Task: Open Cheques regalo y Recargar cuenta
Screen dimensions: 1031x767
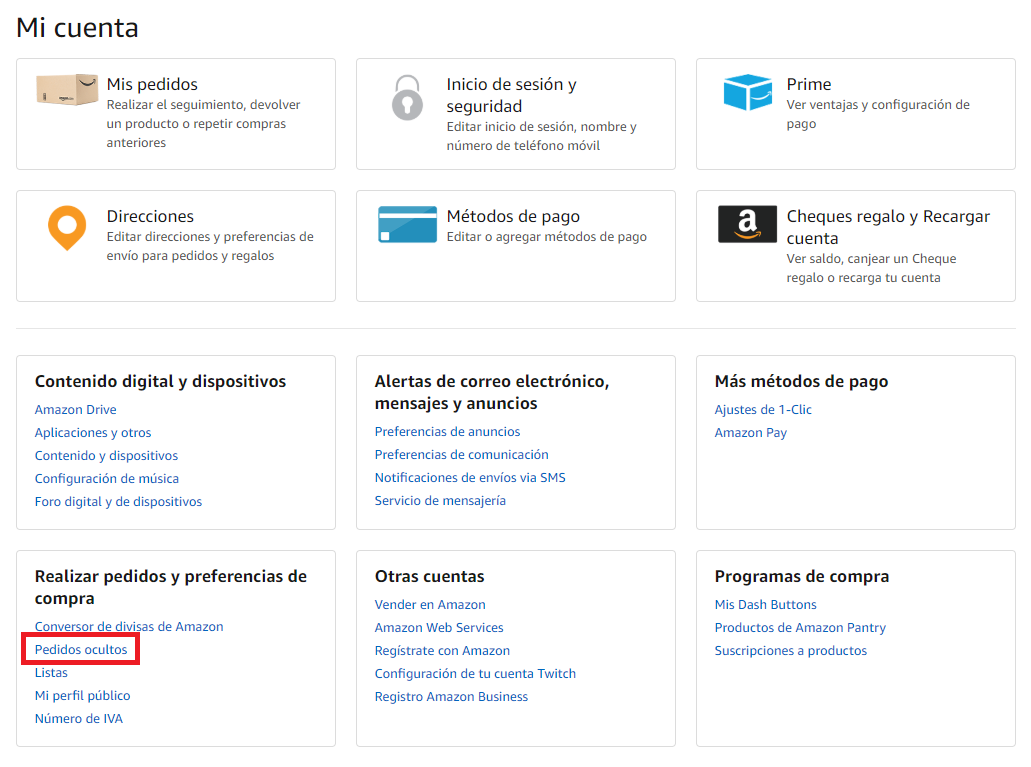Action: click(888, 228)
